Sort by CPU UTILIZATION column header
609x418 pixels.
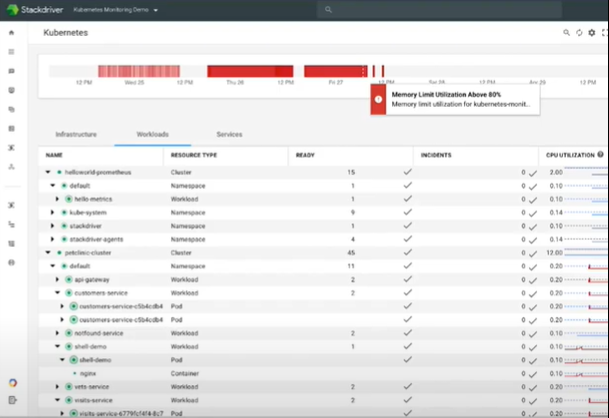click(x=570, y=155)
